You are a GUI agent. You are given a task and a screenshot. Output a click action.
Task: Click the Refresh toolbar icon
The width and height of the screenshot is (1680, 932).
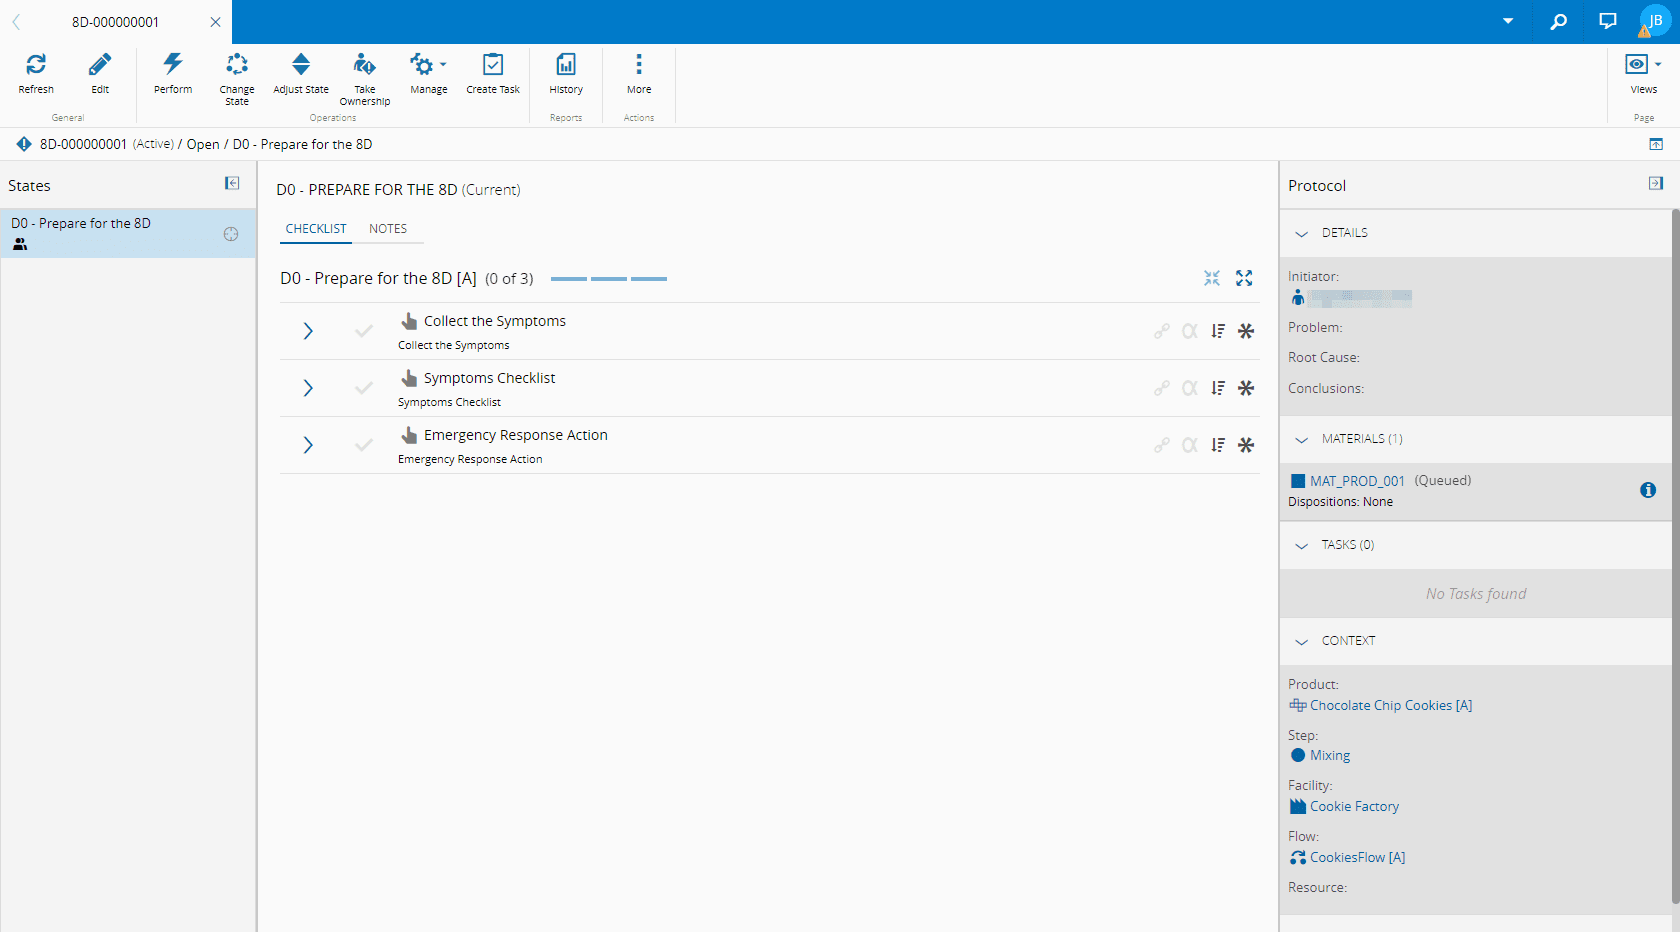point(36,66)
